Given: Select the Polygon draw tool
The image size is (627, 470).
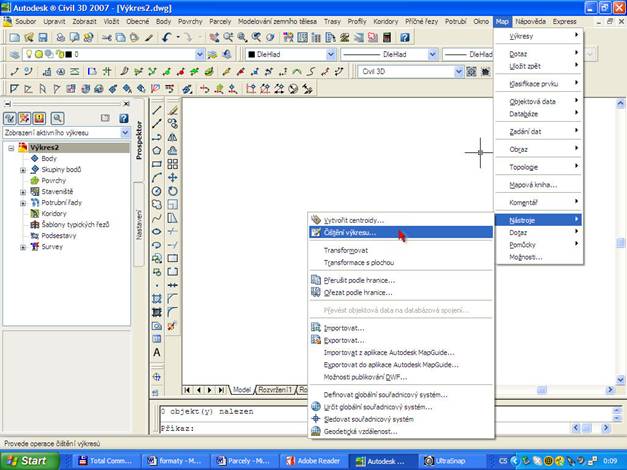Looking at the screenshot, I should click(x=157, y=150).
